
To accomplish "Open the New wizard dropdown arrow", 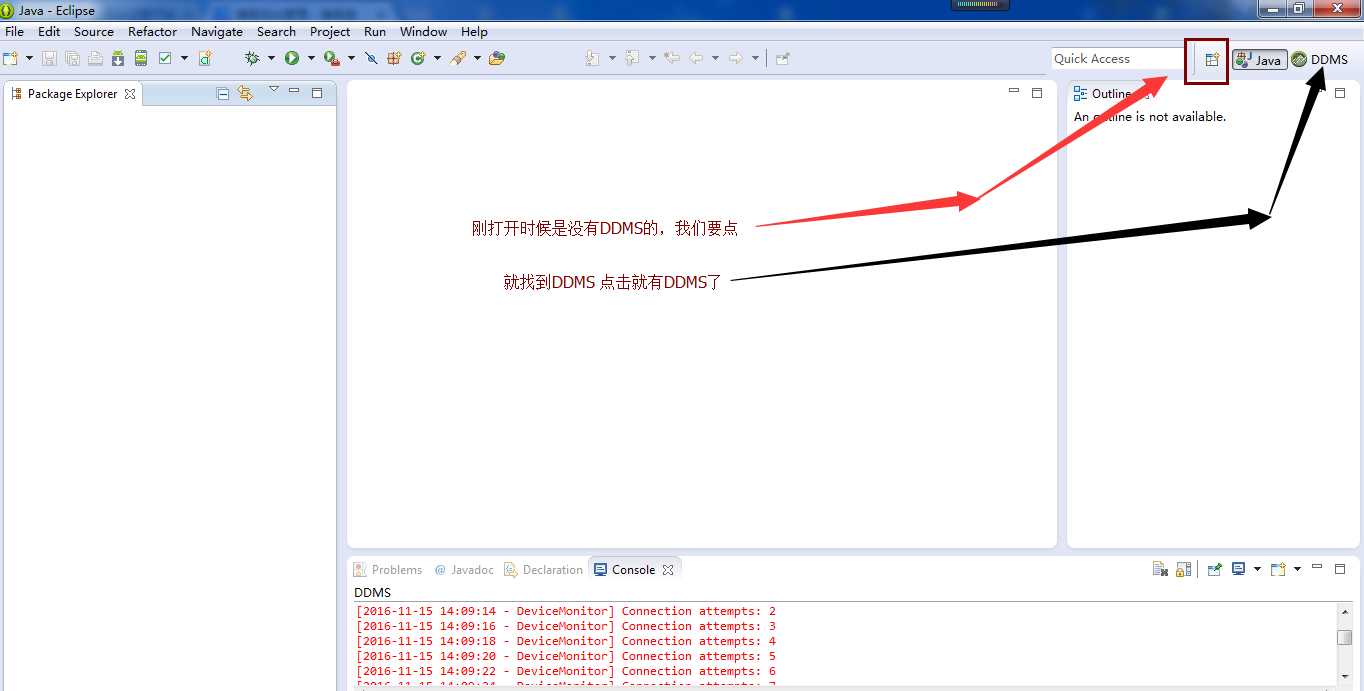I will point(29,58).
